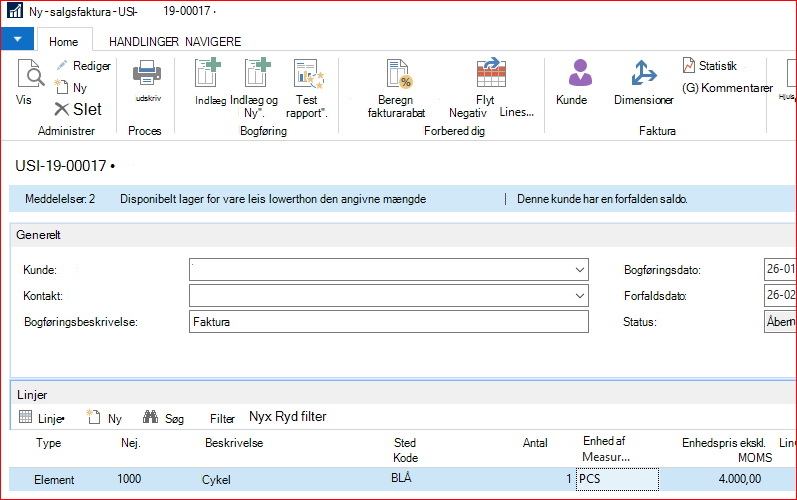Click the Vis (view) magnifier icon
797x500 pixels.
click(30, 74)
